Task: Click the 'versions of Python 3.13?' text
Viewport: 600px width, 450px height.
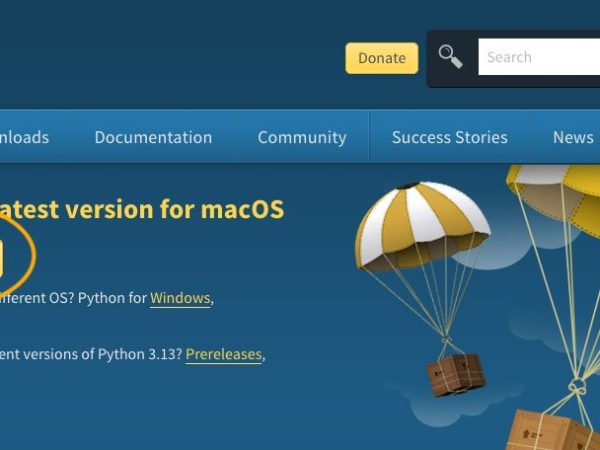Action: pos(103,354)
